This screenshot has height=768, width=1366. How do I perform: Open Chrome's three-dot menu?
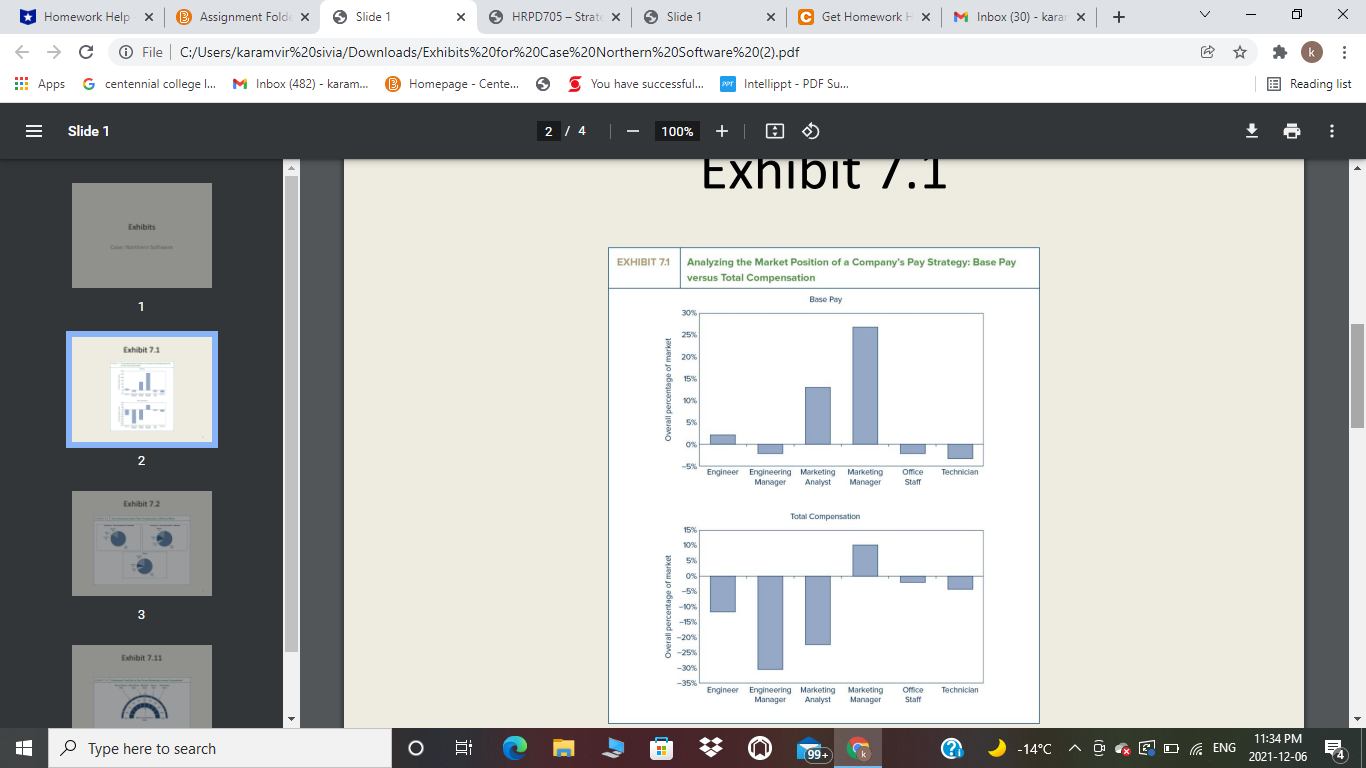pos(1344,52)
